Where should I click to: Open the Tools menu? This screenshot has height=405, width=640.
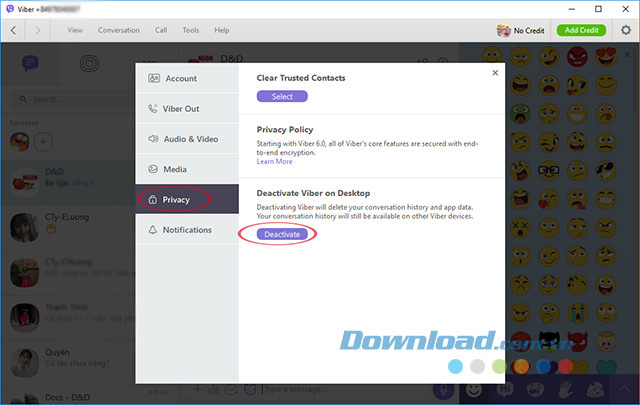[191, 30]
